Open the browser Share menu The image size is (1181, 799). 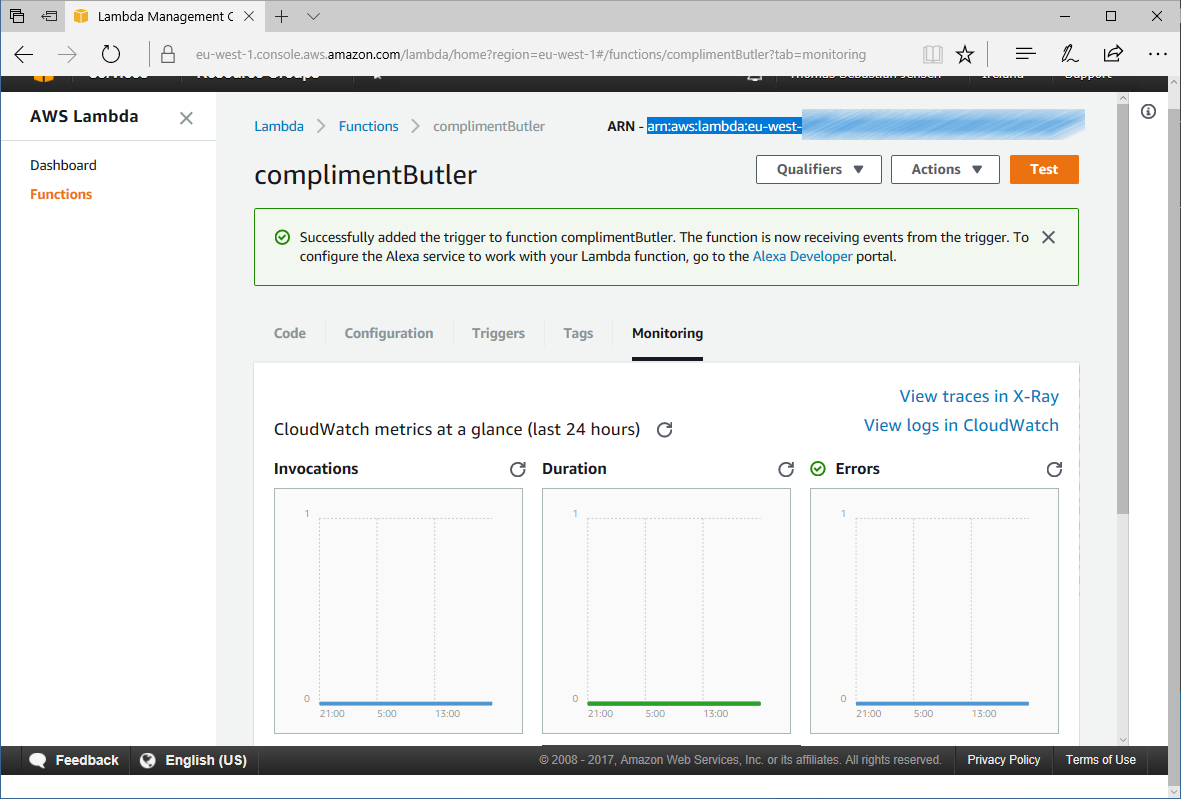pos(1112,54)
